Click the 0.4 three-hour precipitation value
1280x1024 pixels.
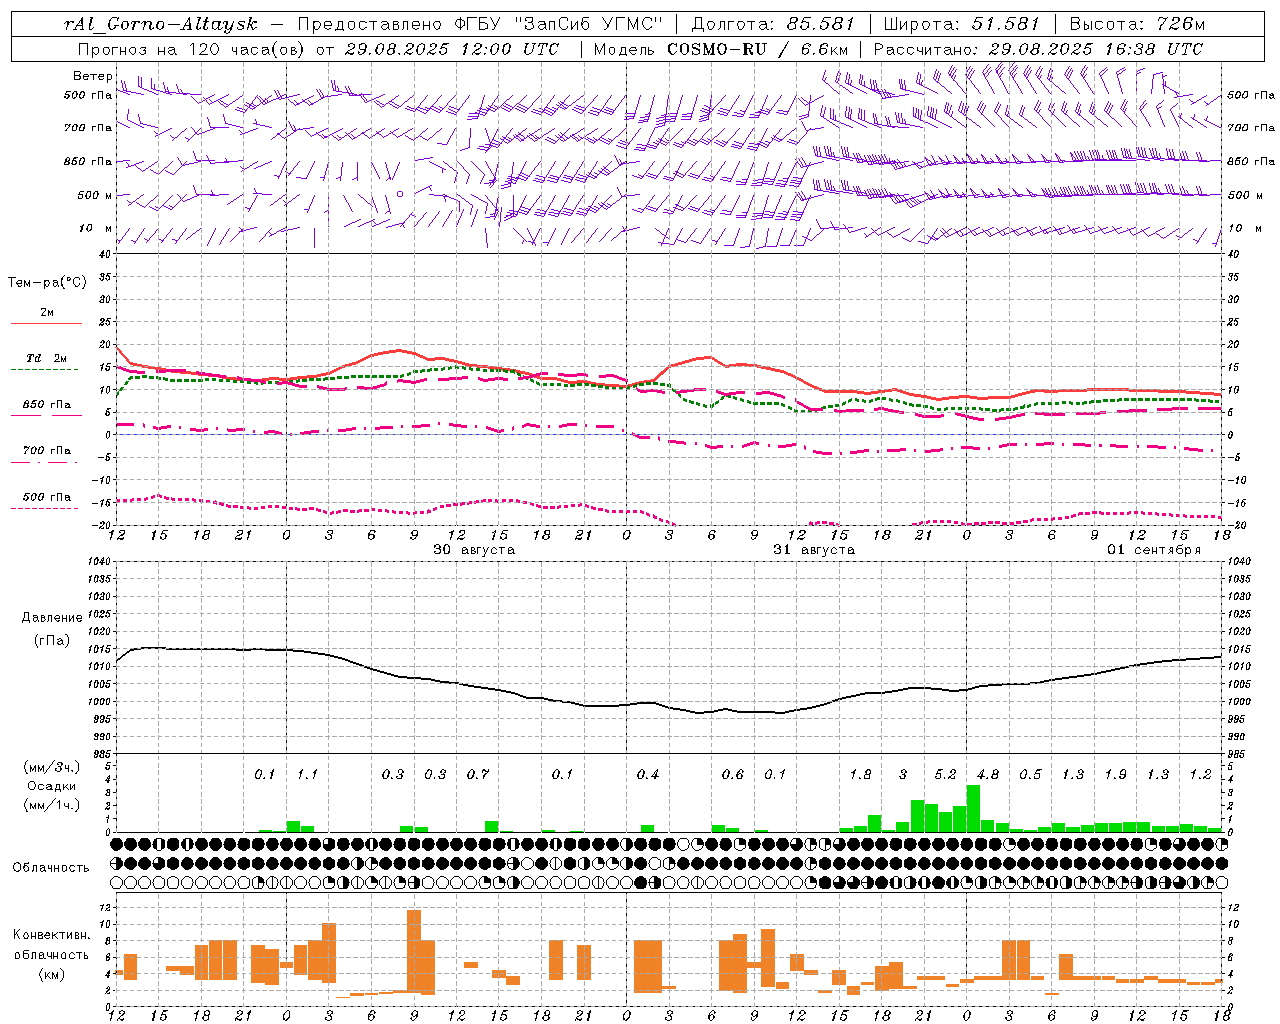[648, 775]
